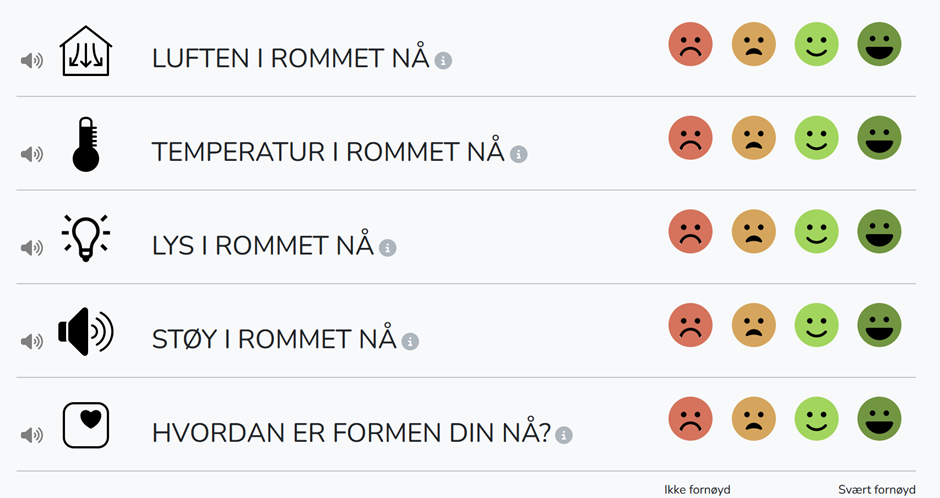Choose red sad face for light in room

coord(691,231)
